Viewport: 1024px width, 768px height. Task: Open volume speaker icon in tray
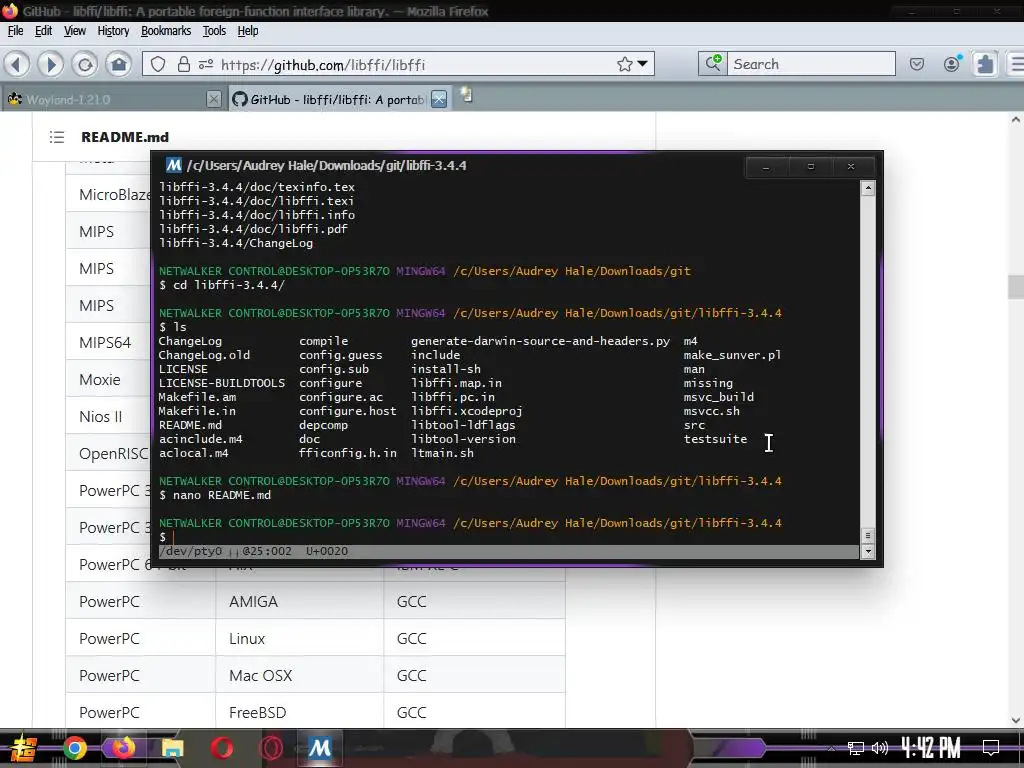880,748
